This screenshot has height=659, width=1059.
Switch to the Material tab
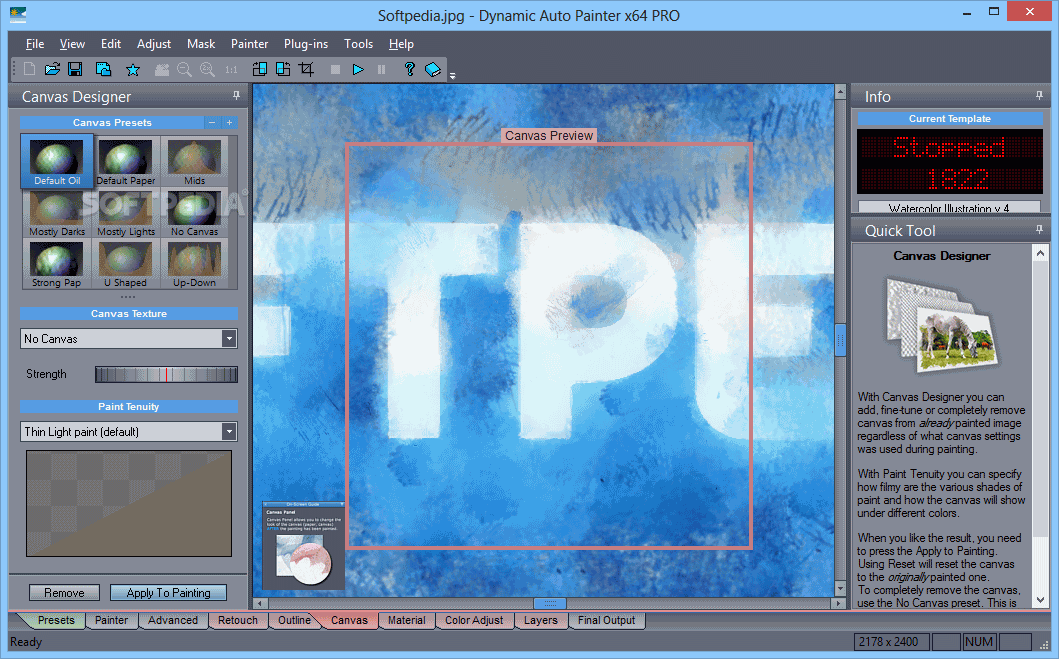point(407,621)
